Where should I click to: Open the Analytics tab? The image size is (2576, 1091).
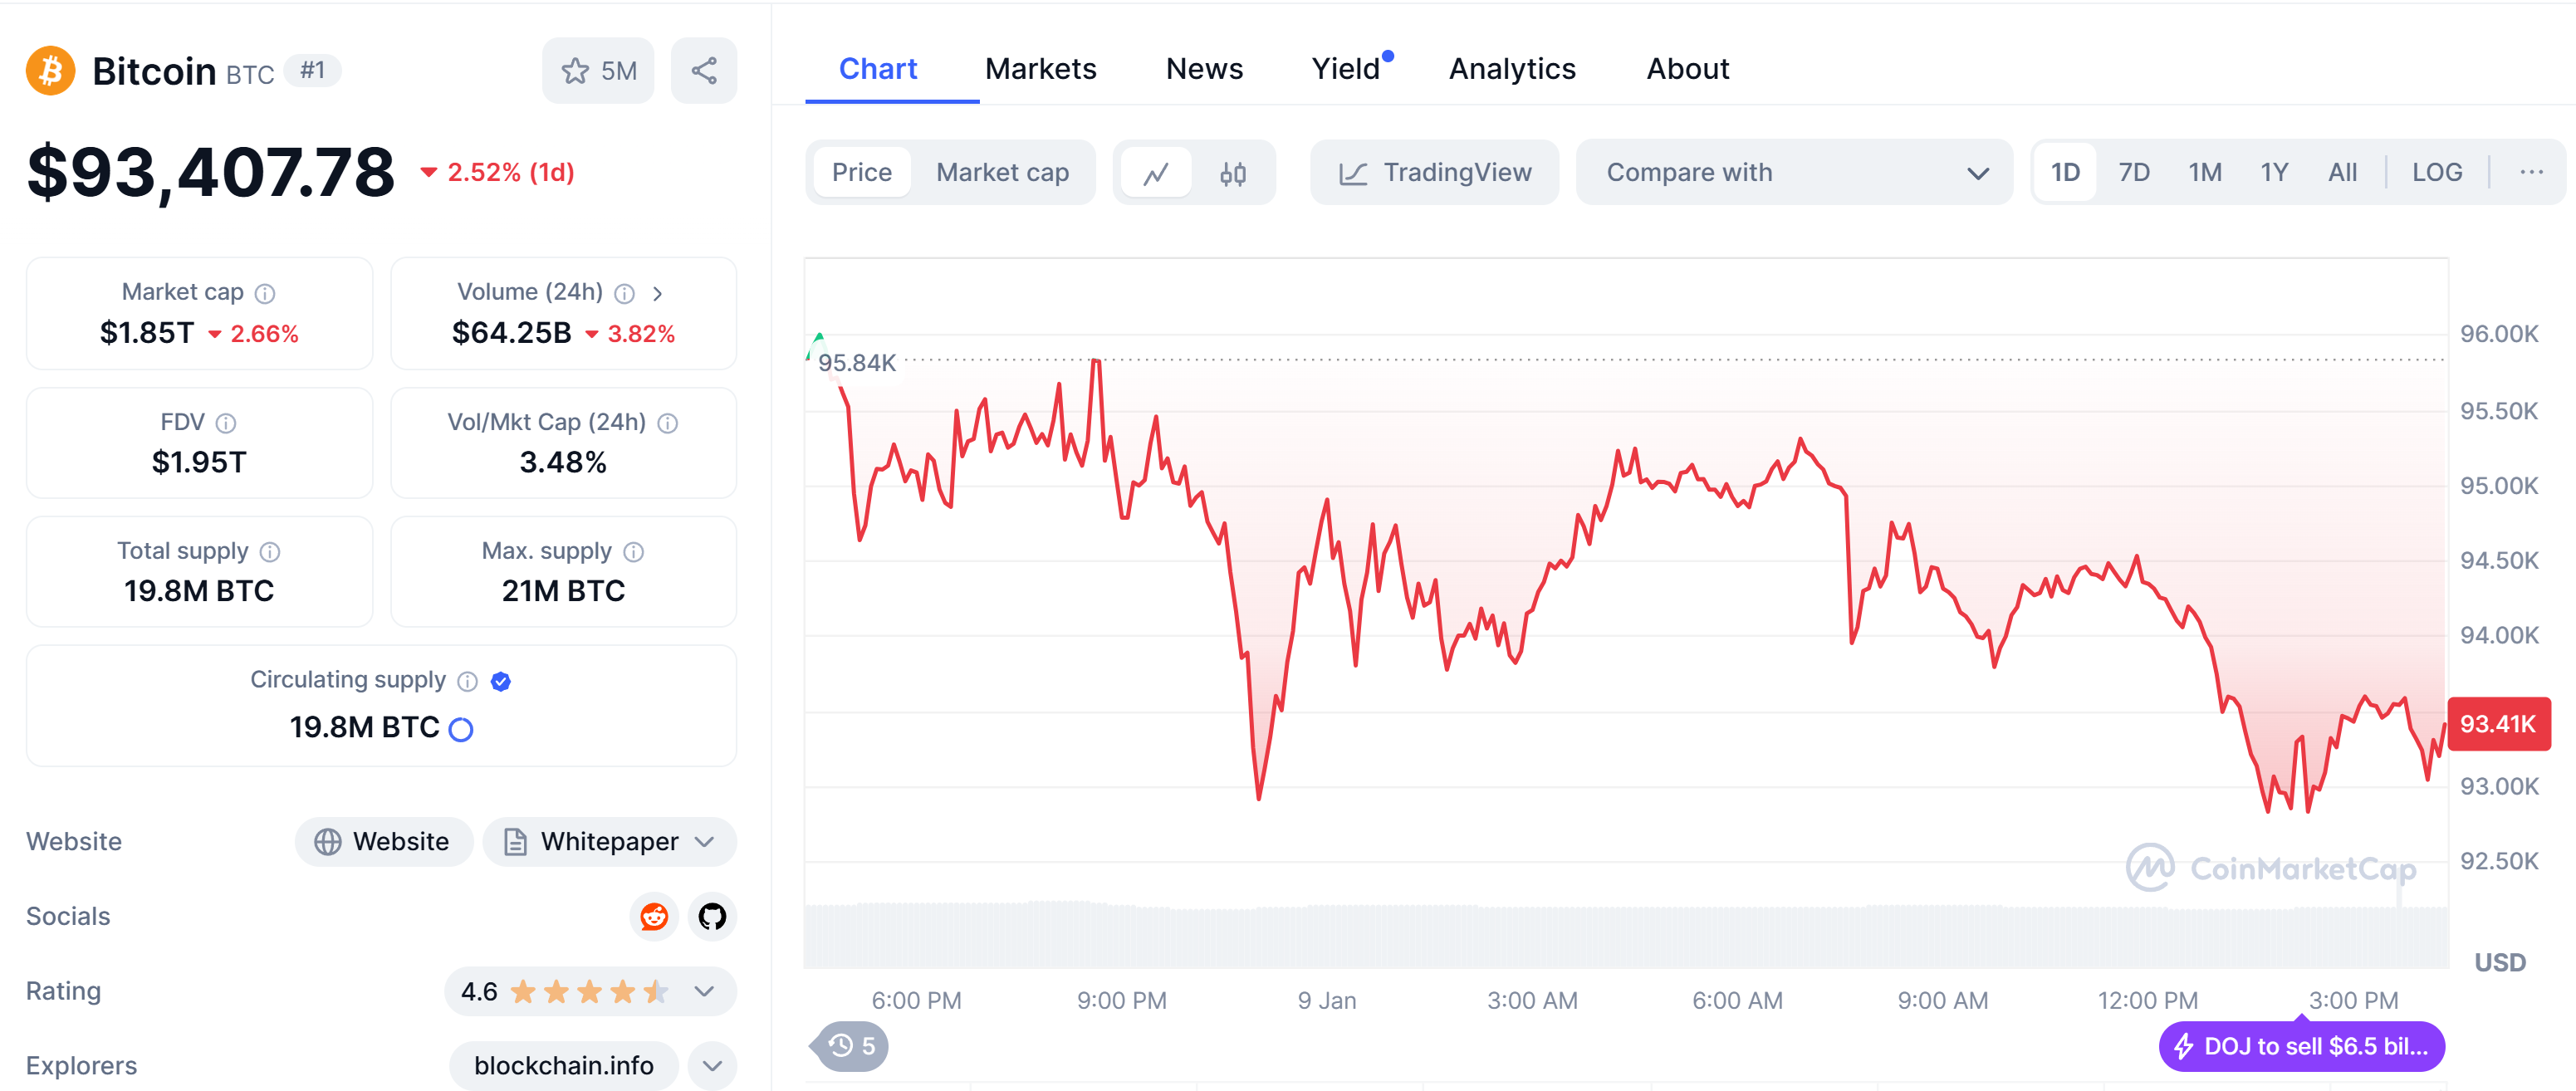[1511, 69]
